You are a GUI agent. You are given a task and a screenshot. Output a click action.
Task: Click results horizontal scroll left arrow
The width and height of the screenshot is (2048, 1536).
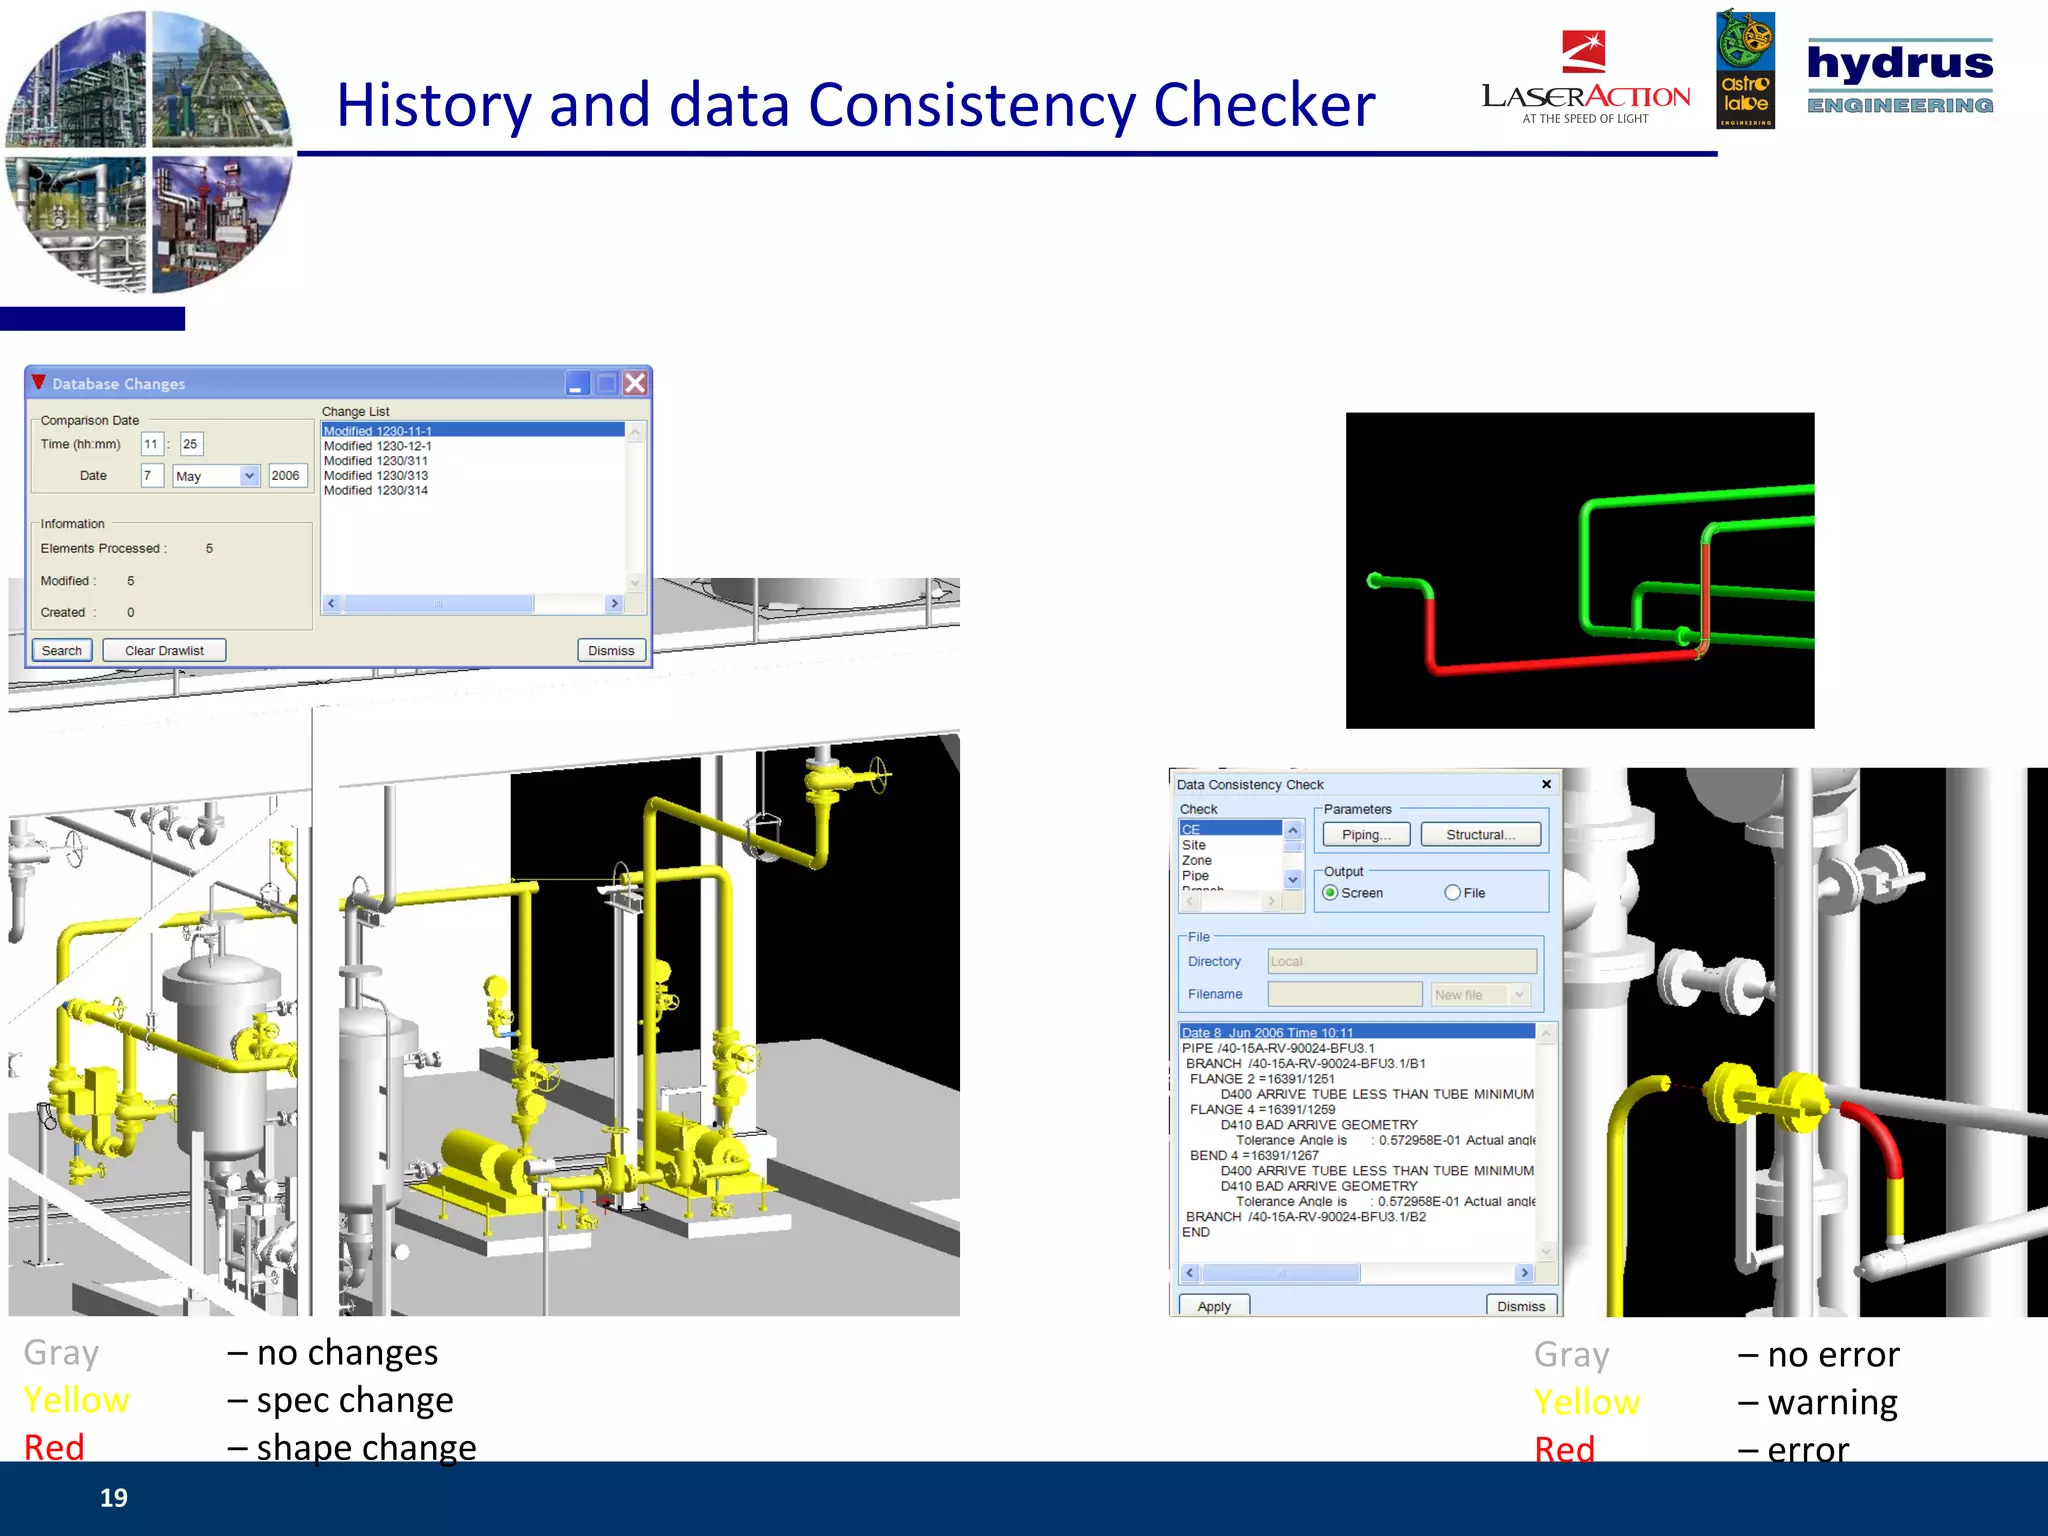tap(1190, 1273)
